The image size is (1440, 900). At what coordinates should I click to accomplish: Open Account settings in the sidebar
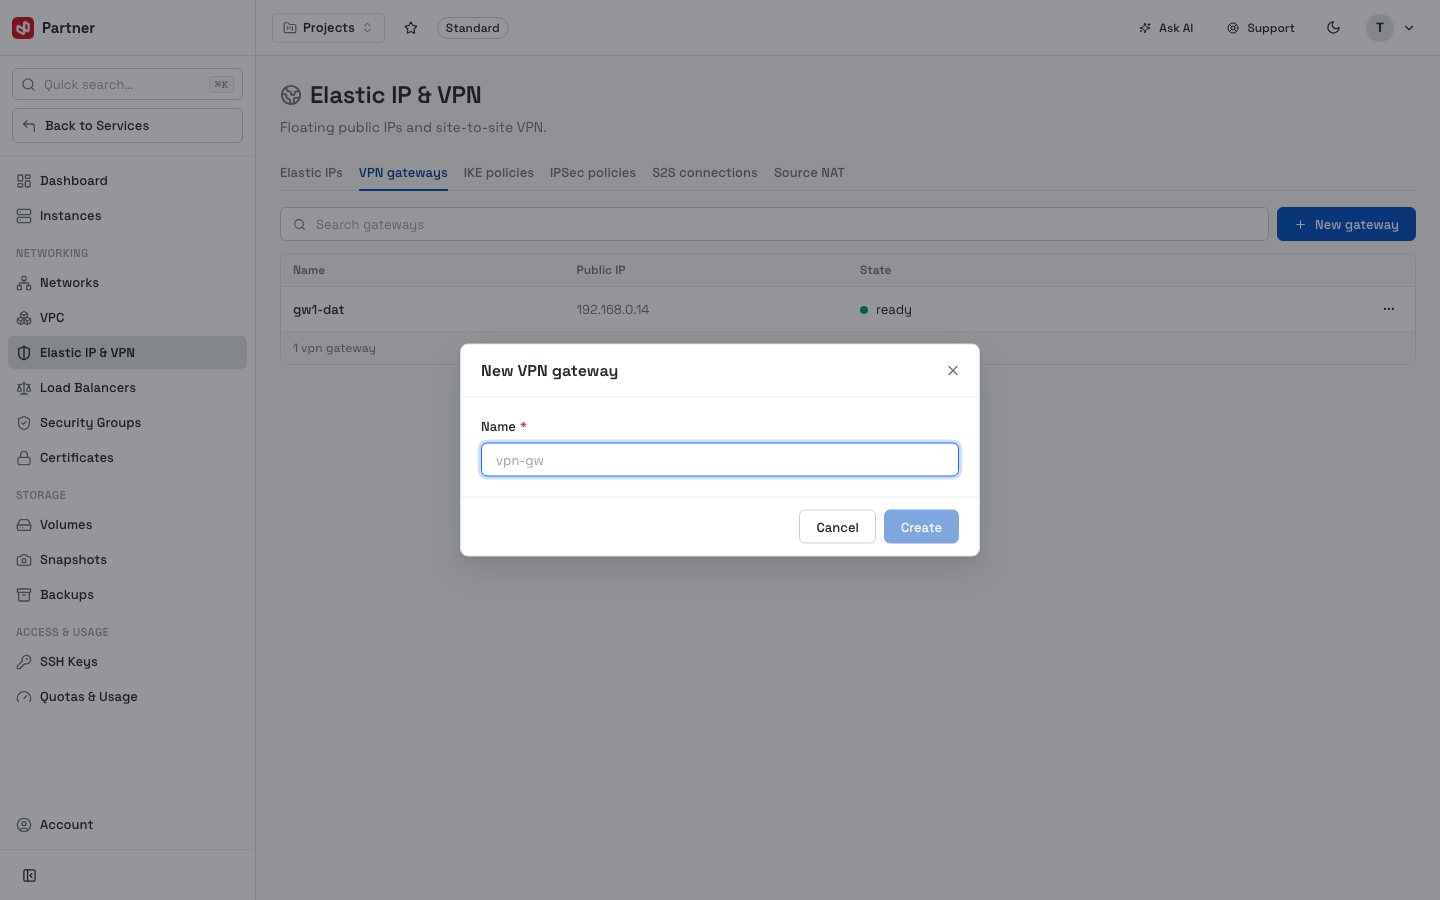pos(127,825)
